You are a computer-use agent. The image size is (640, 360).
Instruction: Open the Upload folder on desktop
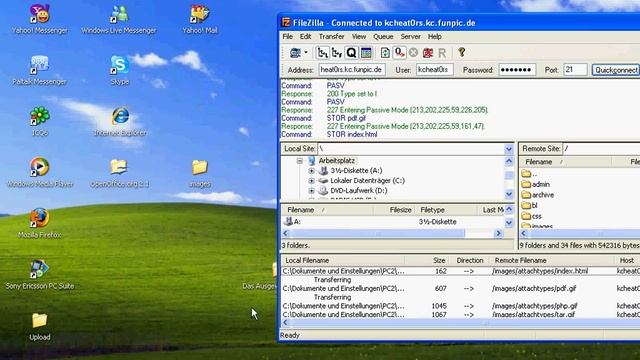coord(40,326)
